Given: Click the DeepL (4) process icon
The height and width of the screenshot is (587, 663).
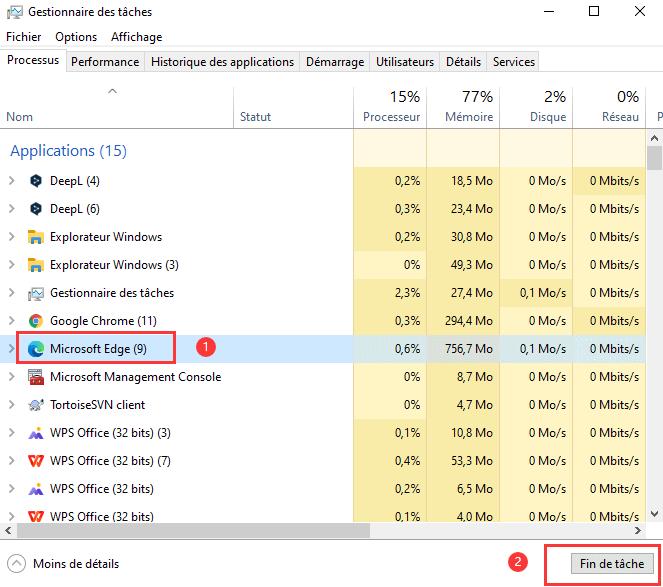Looking at the screenshot, I should [36, 181].
